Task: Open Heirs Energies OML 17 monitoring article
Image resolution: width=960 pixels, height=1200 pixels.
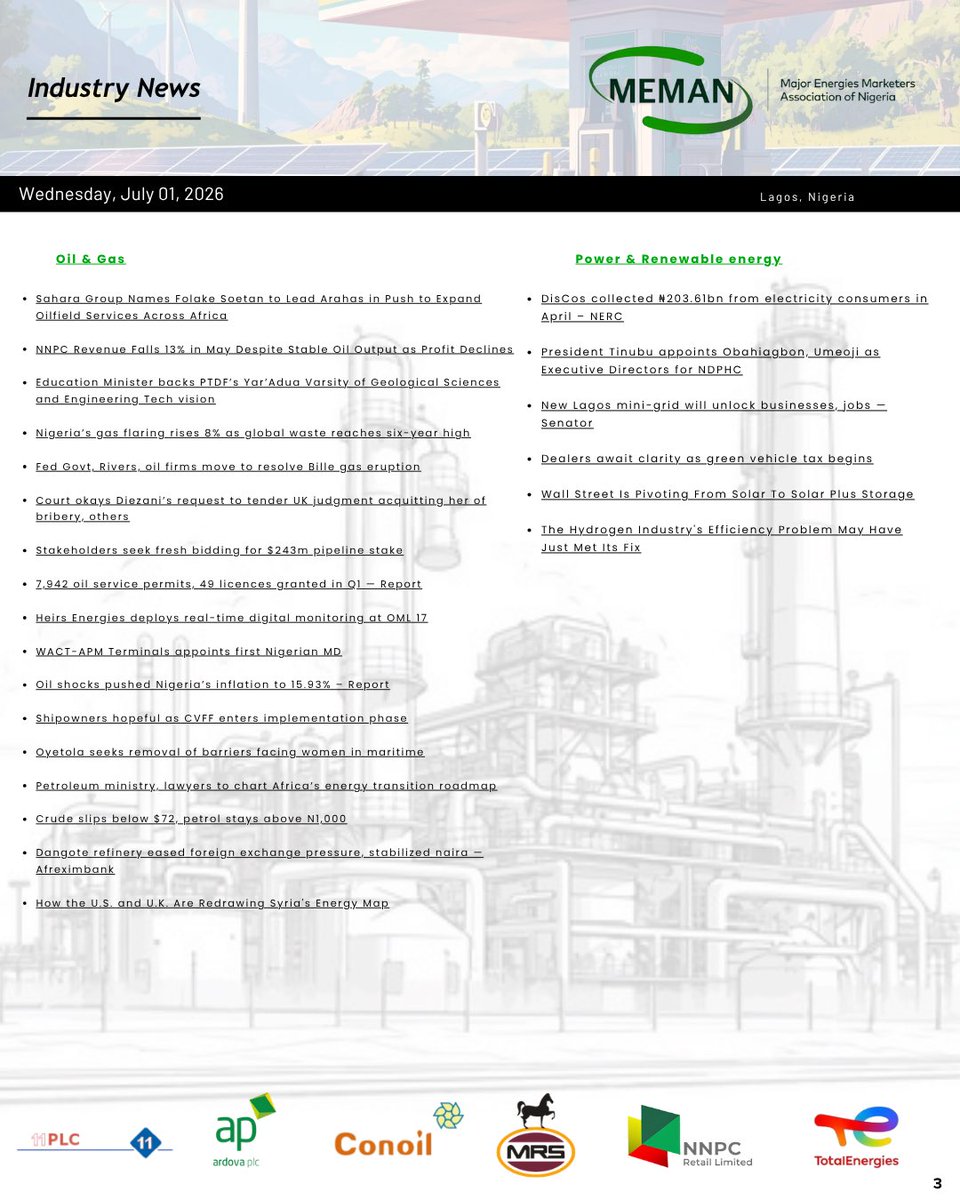Action: [231, 618]
